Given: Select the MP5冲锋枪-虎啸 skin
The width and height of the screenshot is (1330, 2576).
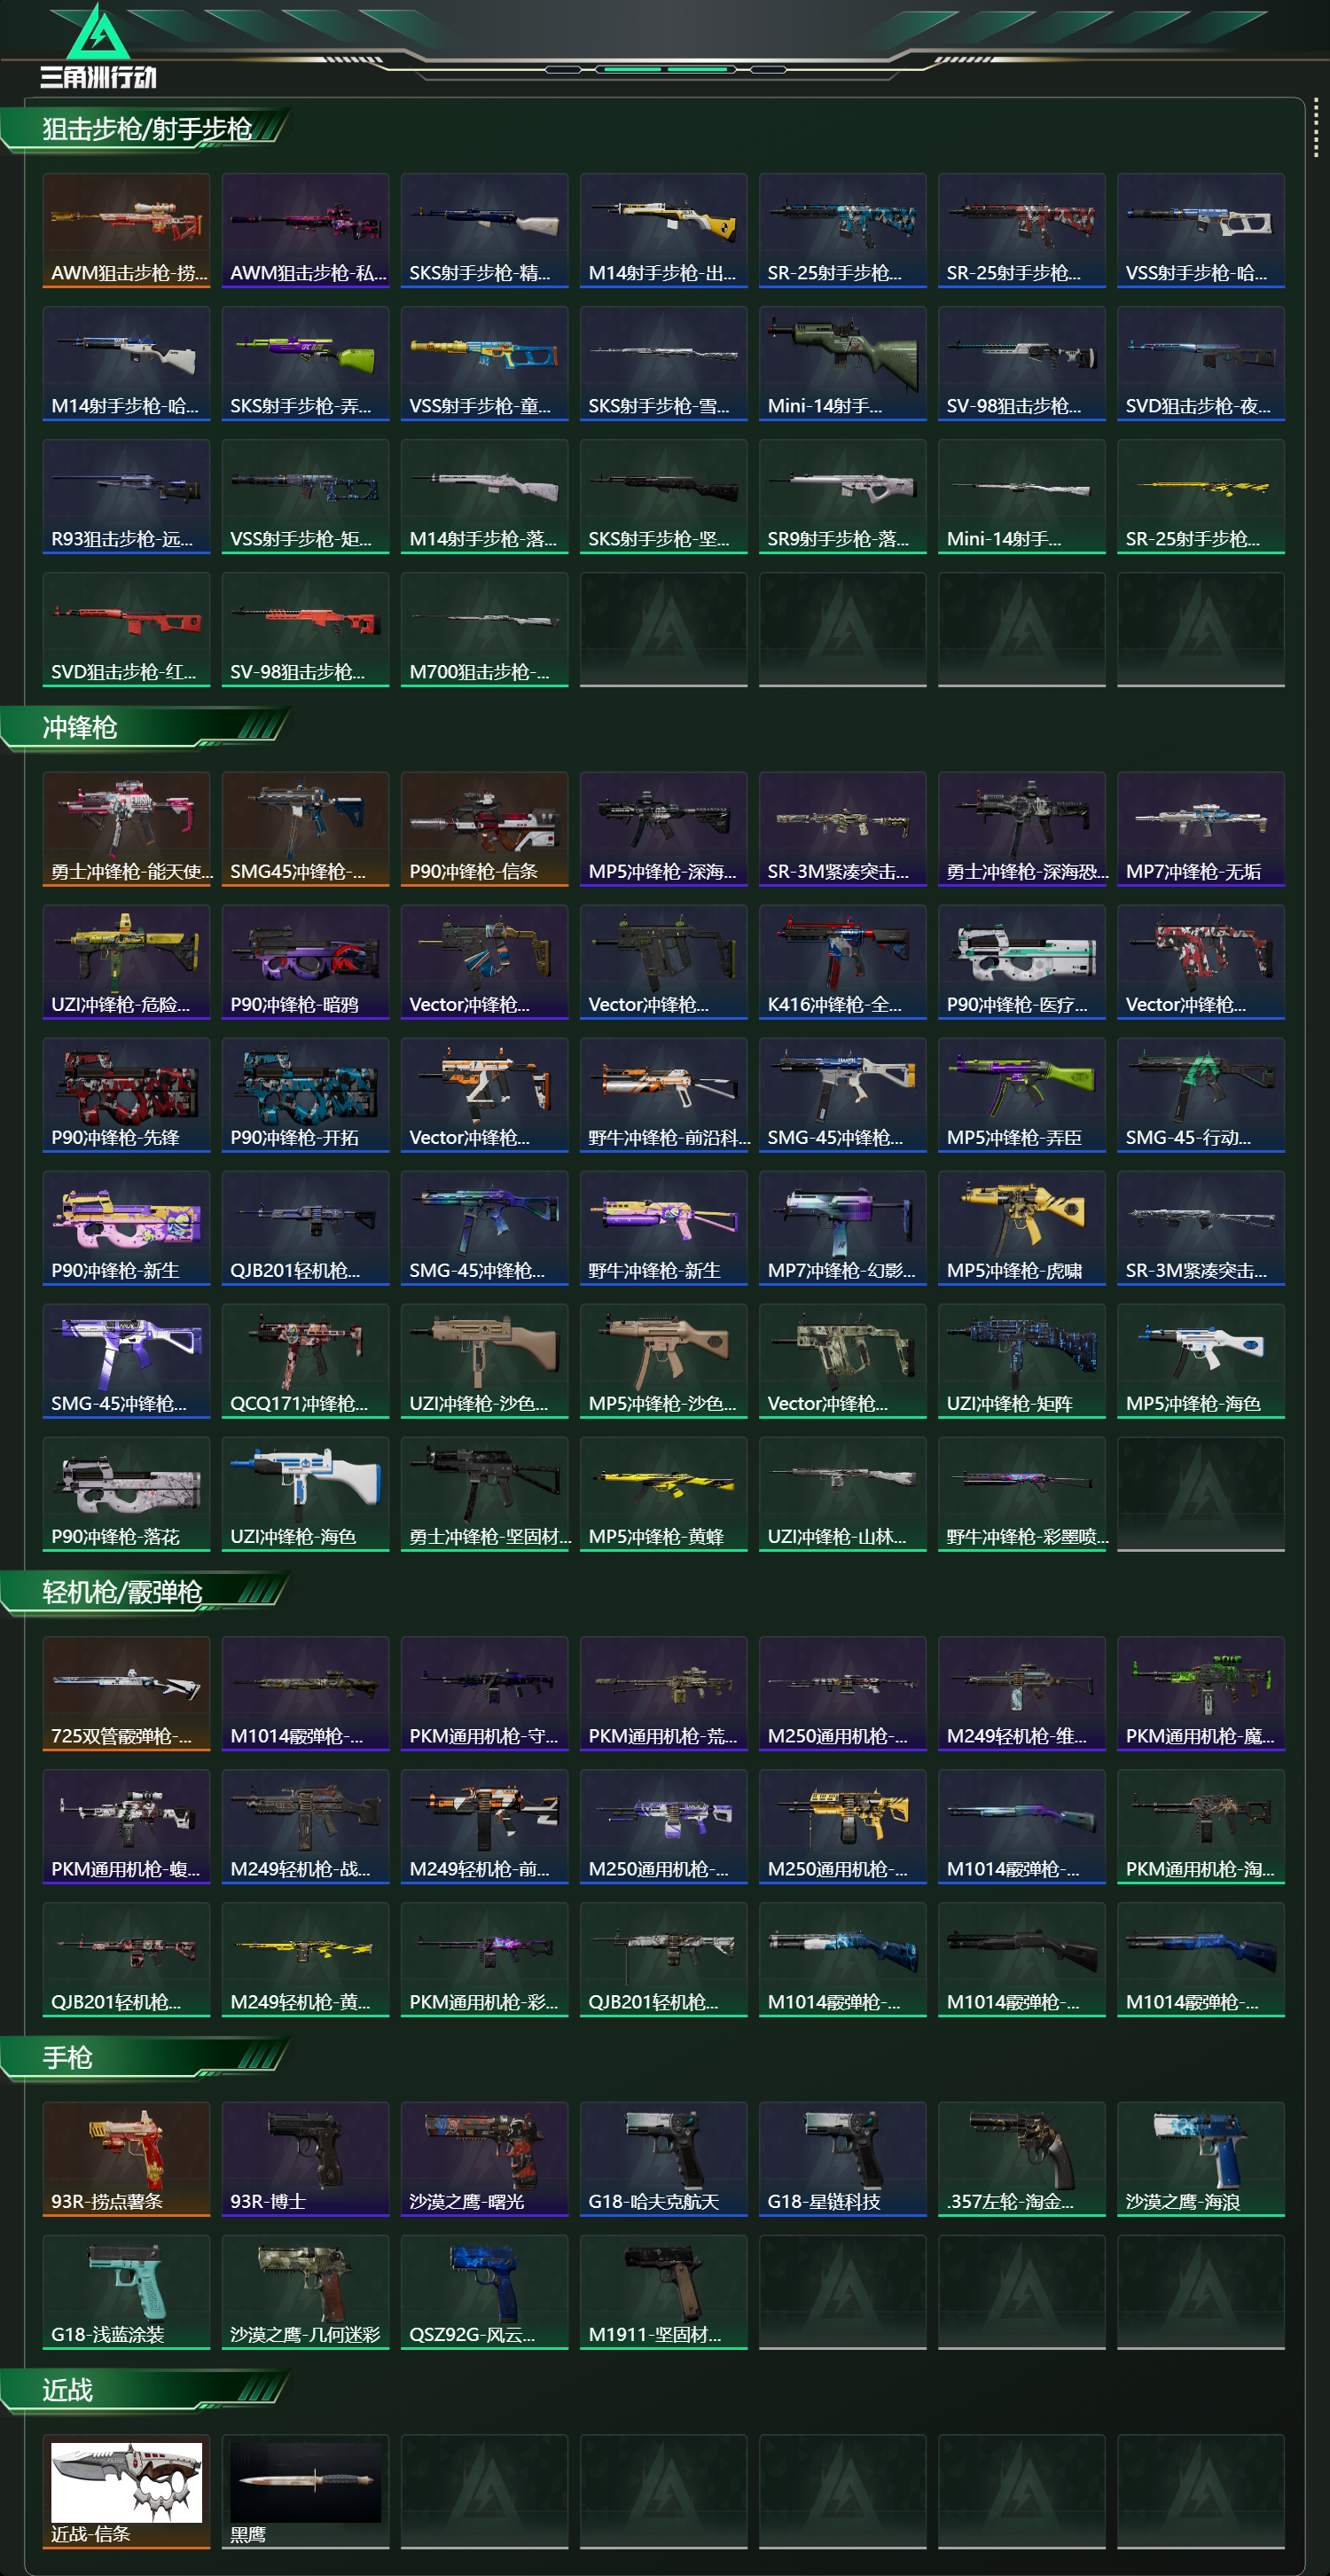Looking at the screenshot, I should pos(1021,1228).
